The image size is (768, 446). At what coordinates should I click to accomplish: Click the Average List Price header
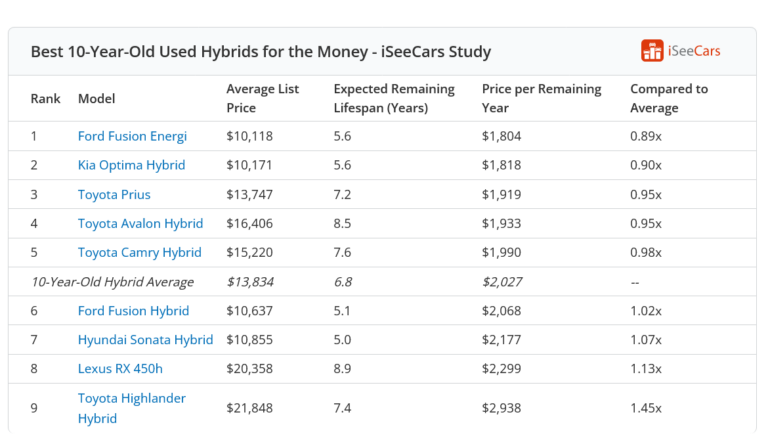coord(263,98)
